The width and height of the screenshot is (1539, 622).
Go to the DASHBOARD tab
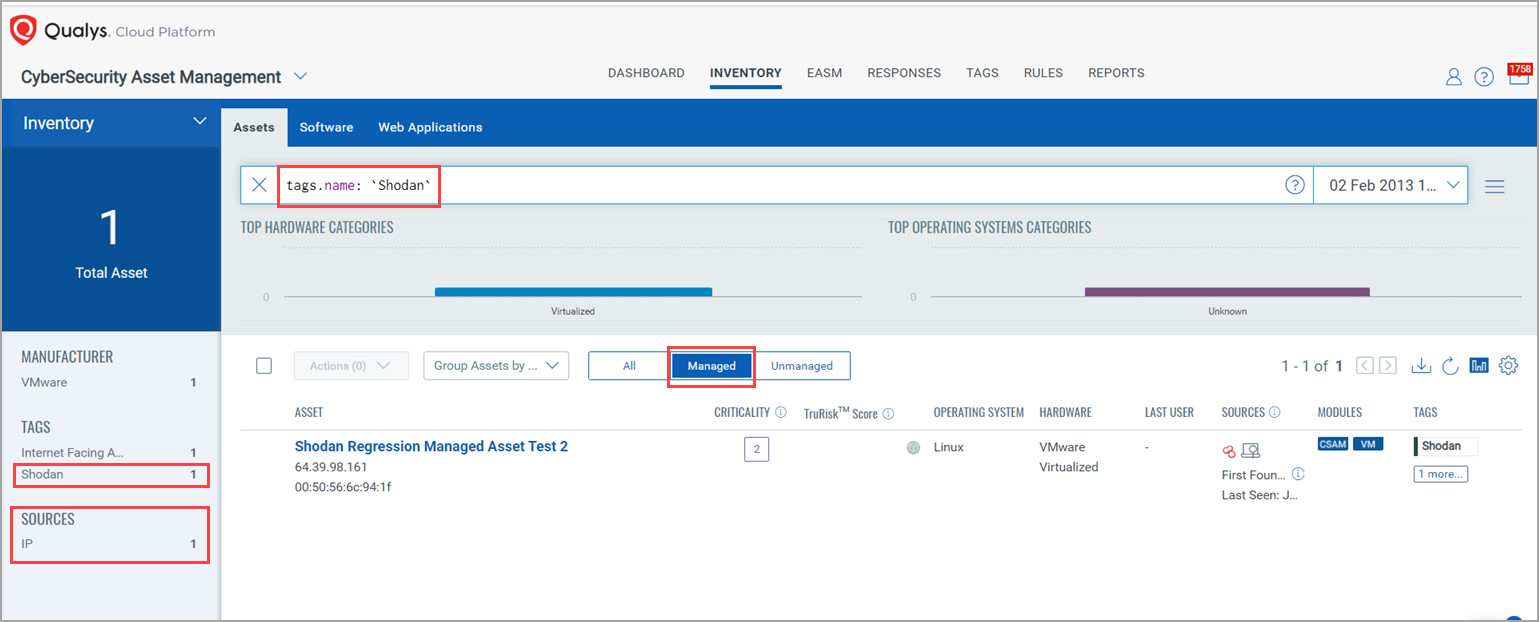[x=646, y=73]
